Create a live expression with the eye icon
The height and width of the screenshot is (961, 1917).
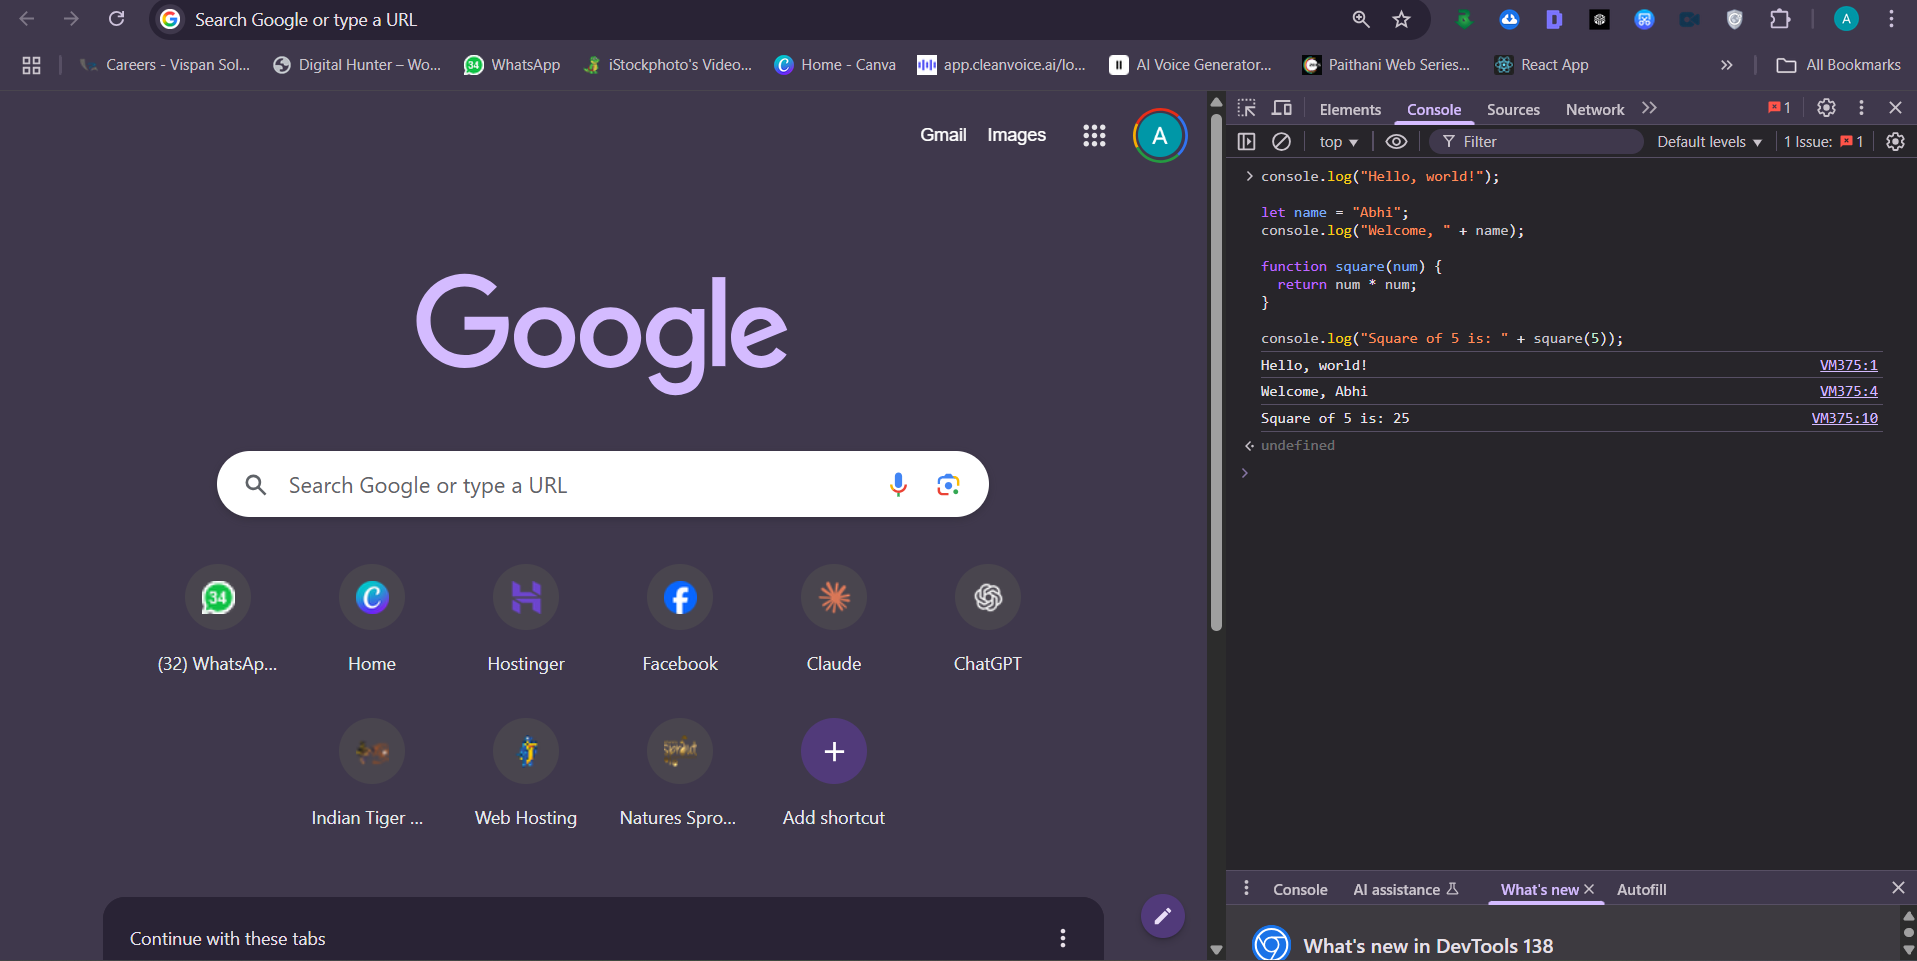(1396, 141)
